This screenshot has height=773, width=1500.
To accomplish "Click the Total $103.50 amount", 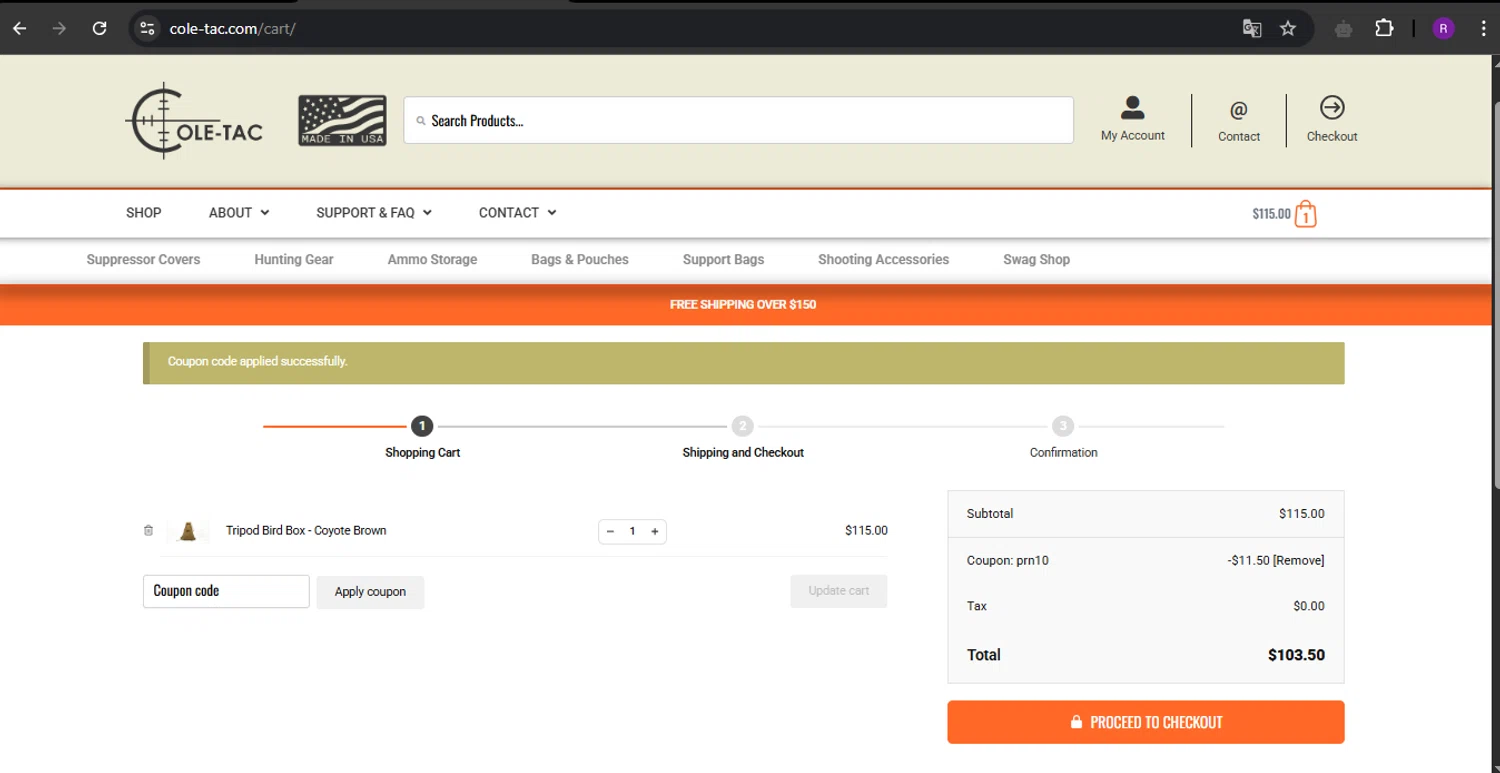I will (1296, 655).
